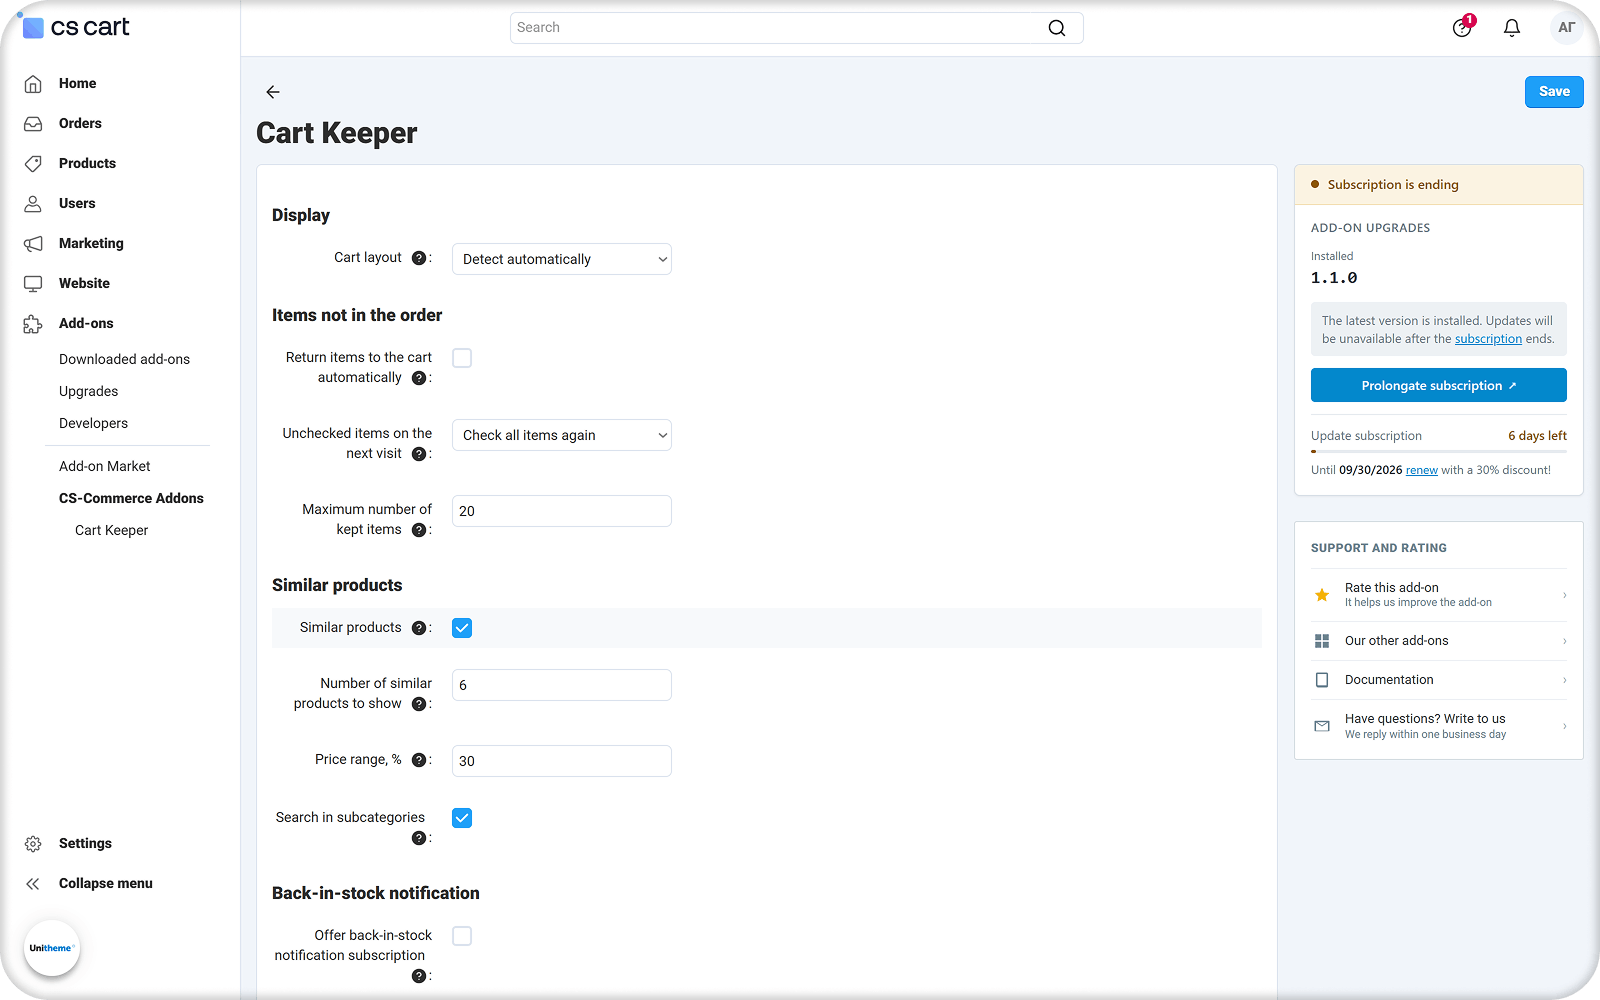
Task: Expand the Have questions chevron
Action: point(1564,726)
